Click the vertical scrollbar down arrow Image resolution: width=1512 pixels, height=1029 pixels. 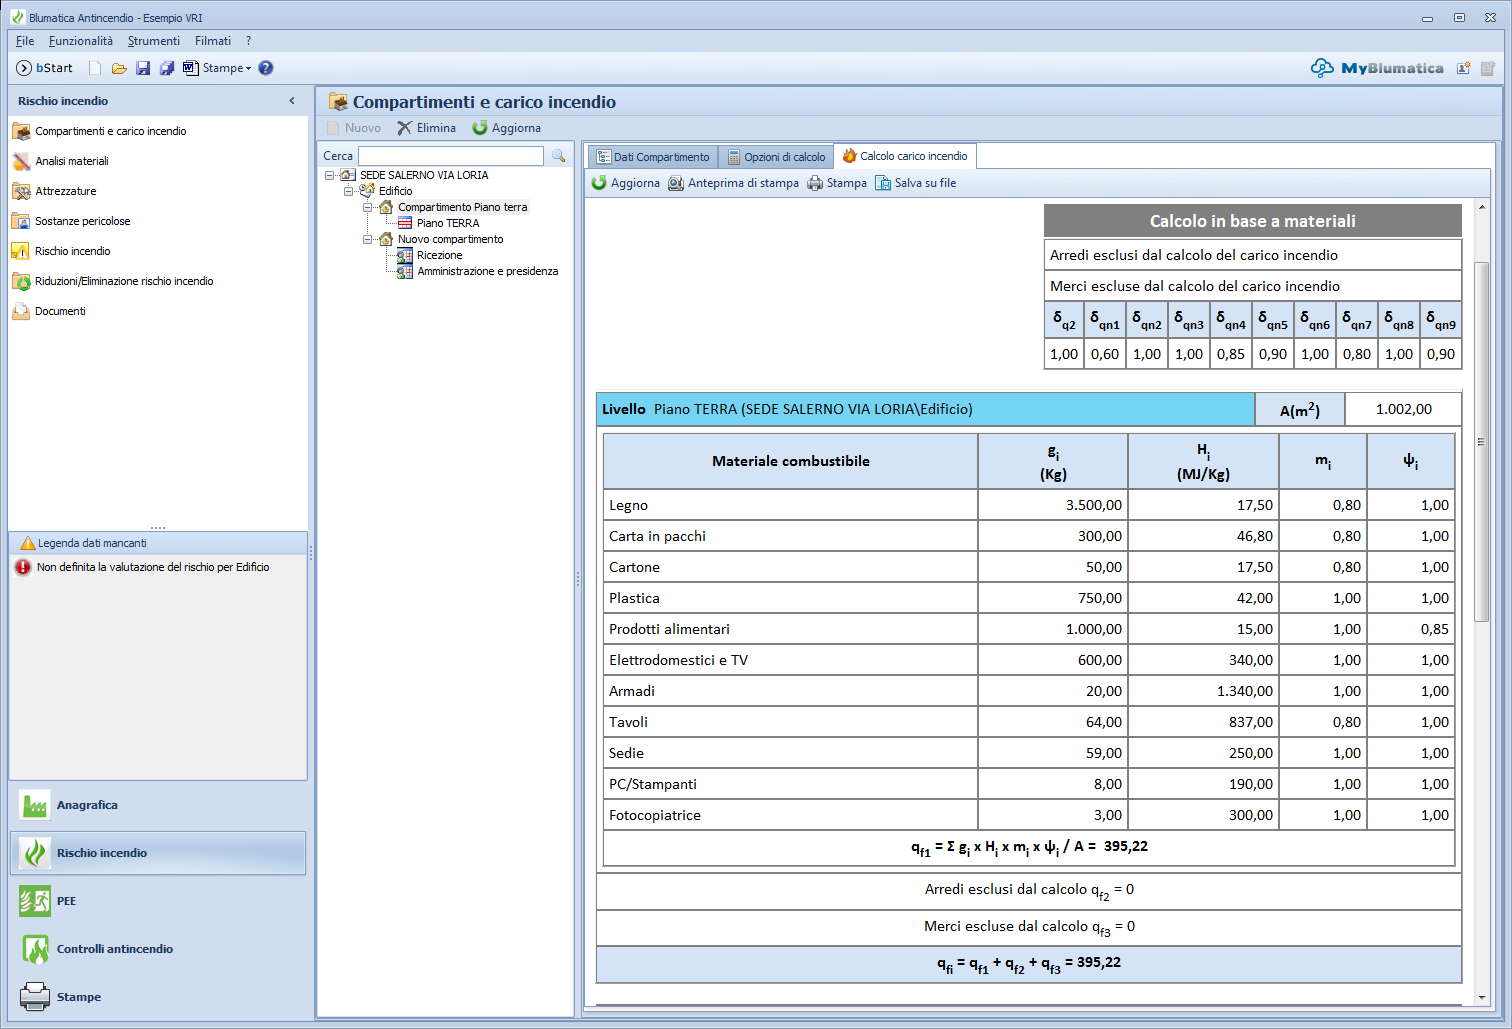click(x=1482, y=997)
